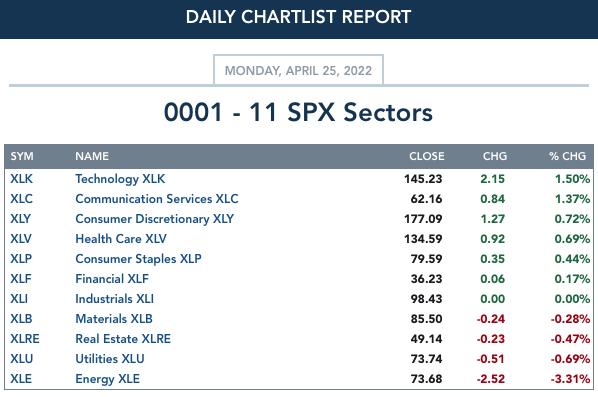This screenshot has width=598, height=397.
Task: Select Health Care XLV name
Action: coord(121,239)
